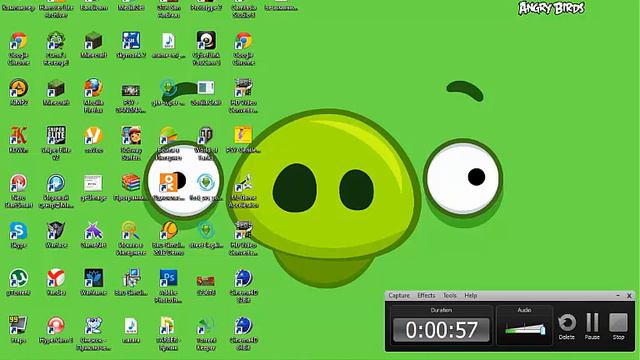
Task: Launch the Nero StartSmart shortcut
Action: click(18, 183)
